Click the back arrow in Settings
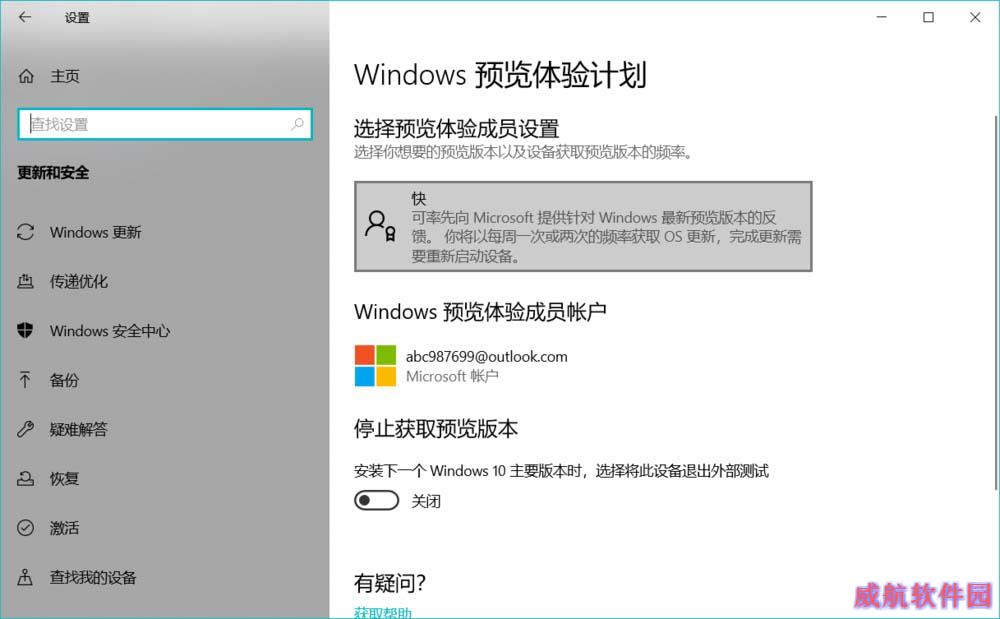 point(25,17)
